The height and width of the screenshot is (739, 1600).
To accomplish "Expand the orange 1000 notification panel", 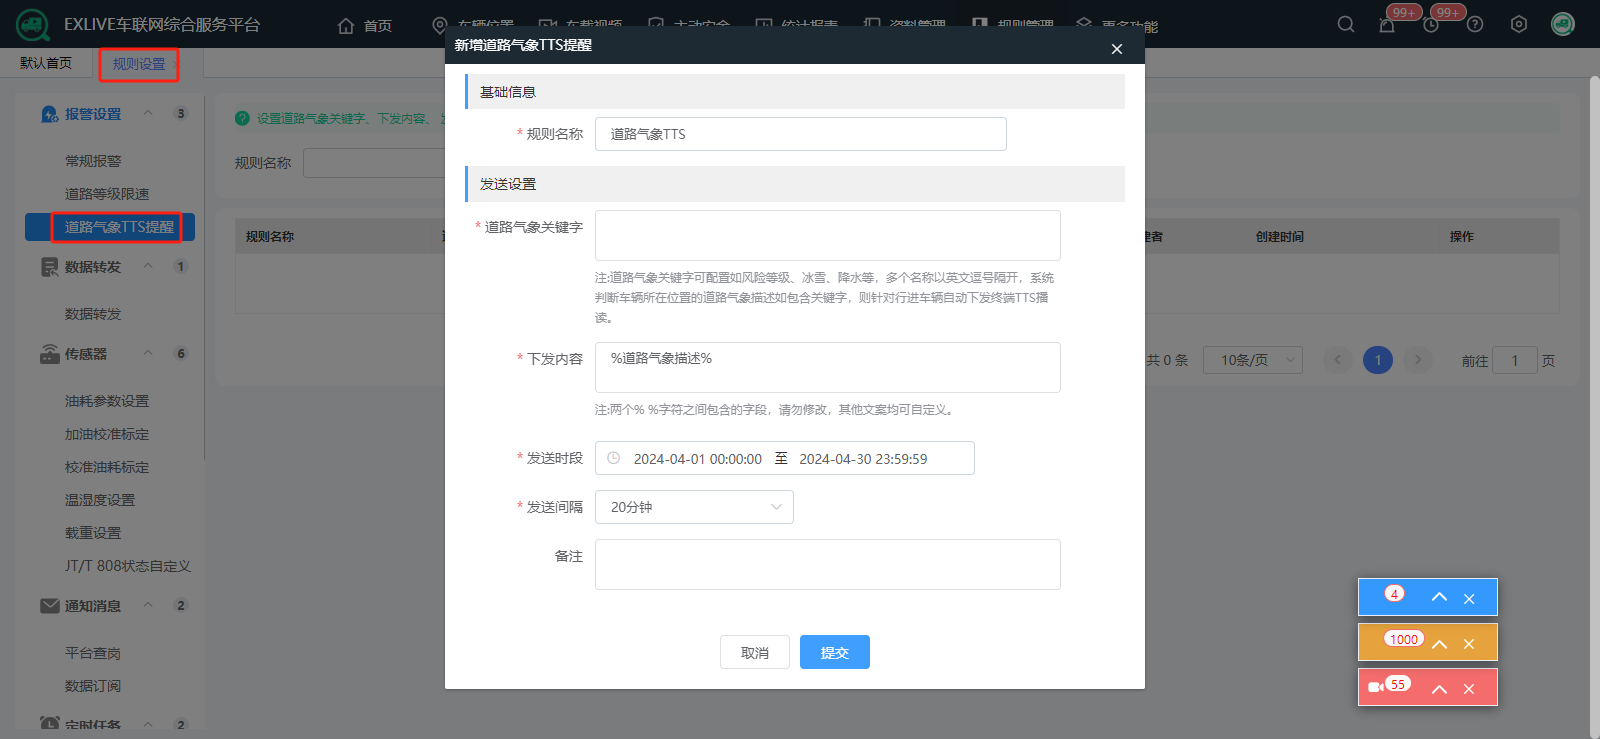I will (x=1439, y=643).
